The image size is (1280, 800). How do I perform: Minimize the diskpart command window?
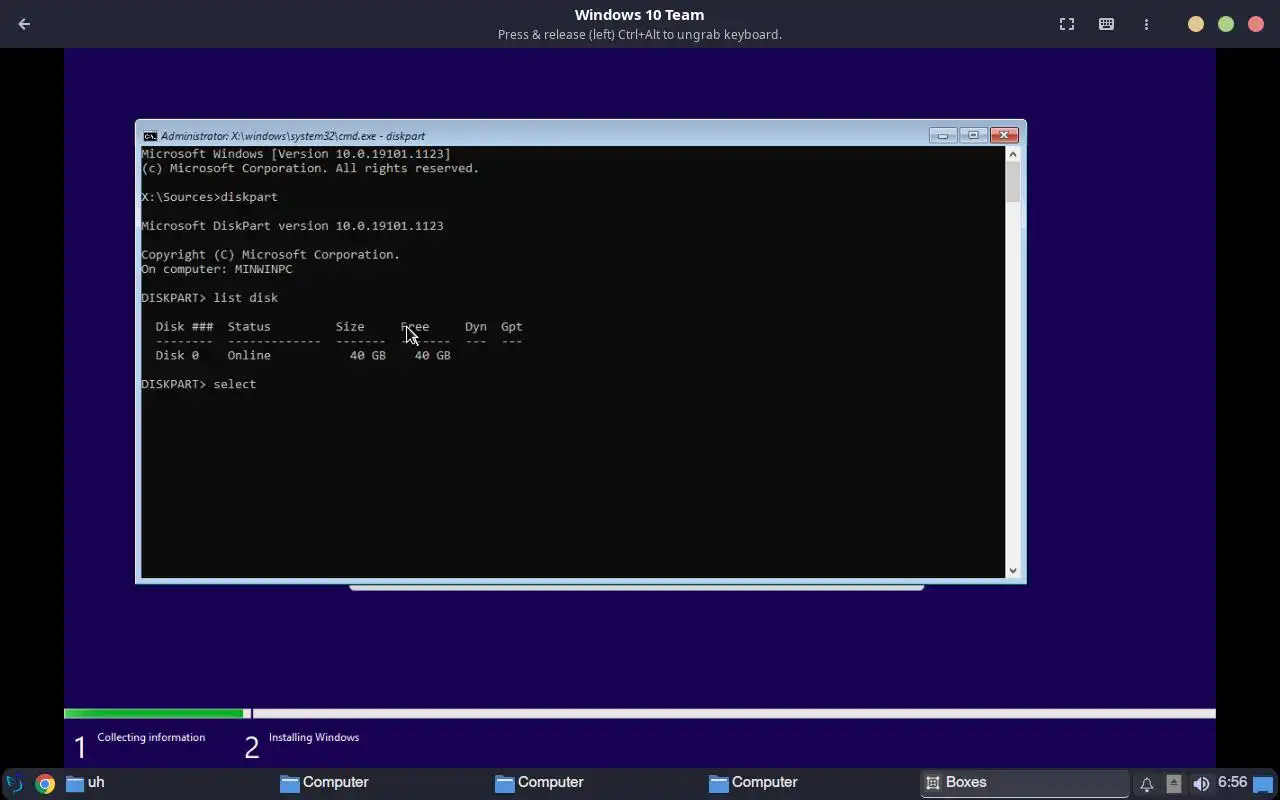pos(942,135)
